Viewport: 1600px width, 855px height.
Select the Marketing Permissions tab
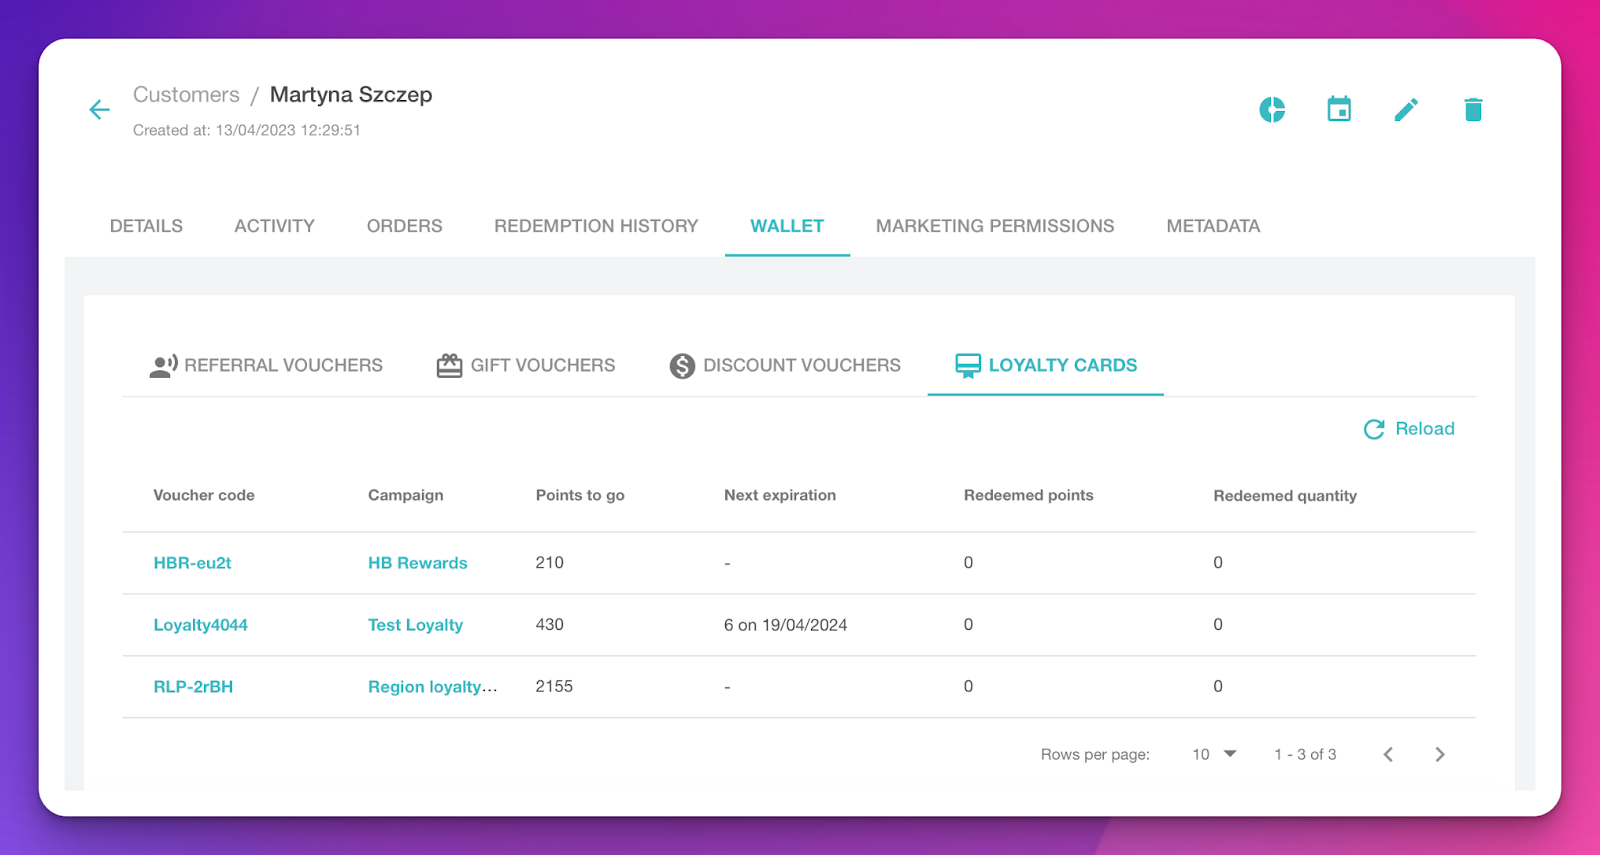994,226
